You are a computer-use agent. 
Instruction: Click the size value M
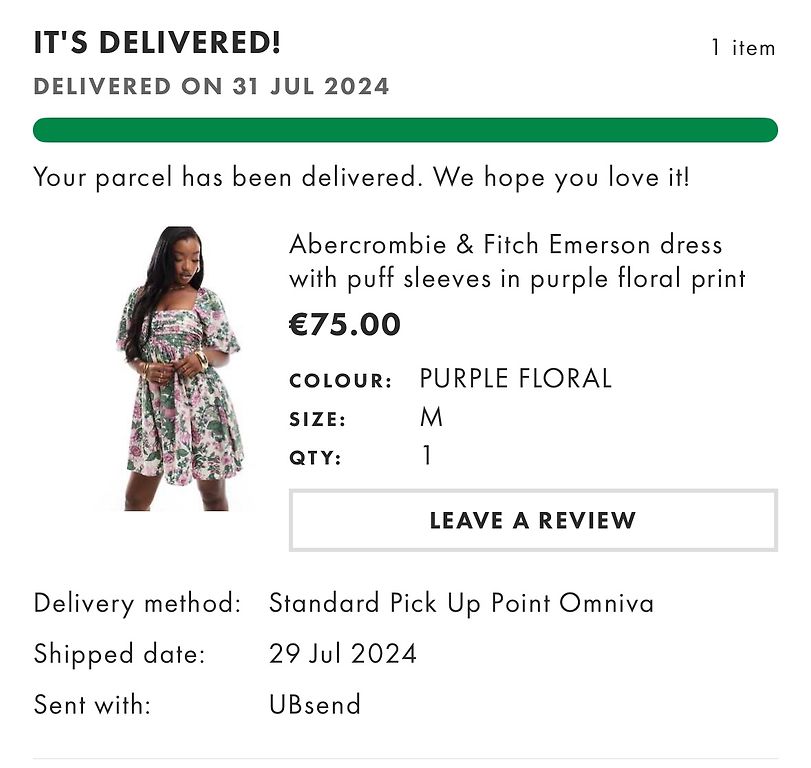tap(431, 417)
